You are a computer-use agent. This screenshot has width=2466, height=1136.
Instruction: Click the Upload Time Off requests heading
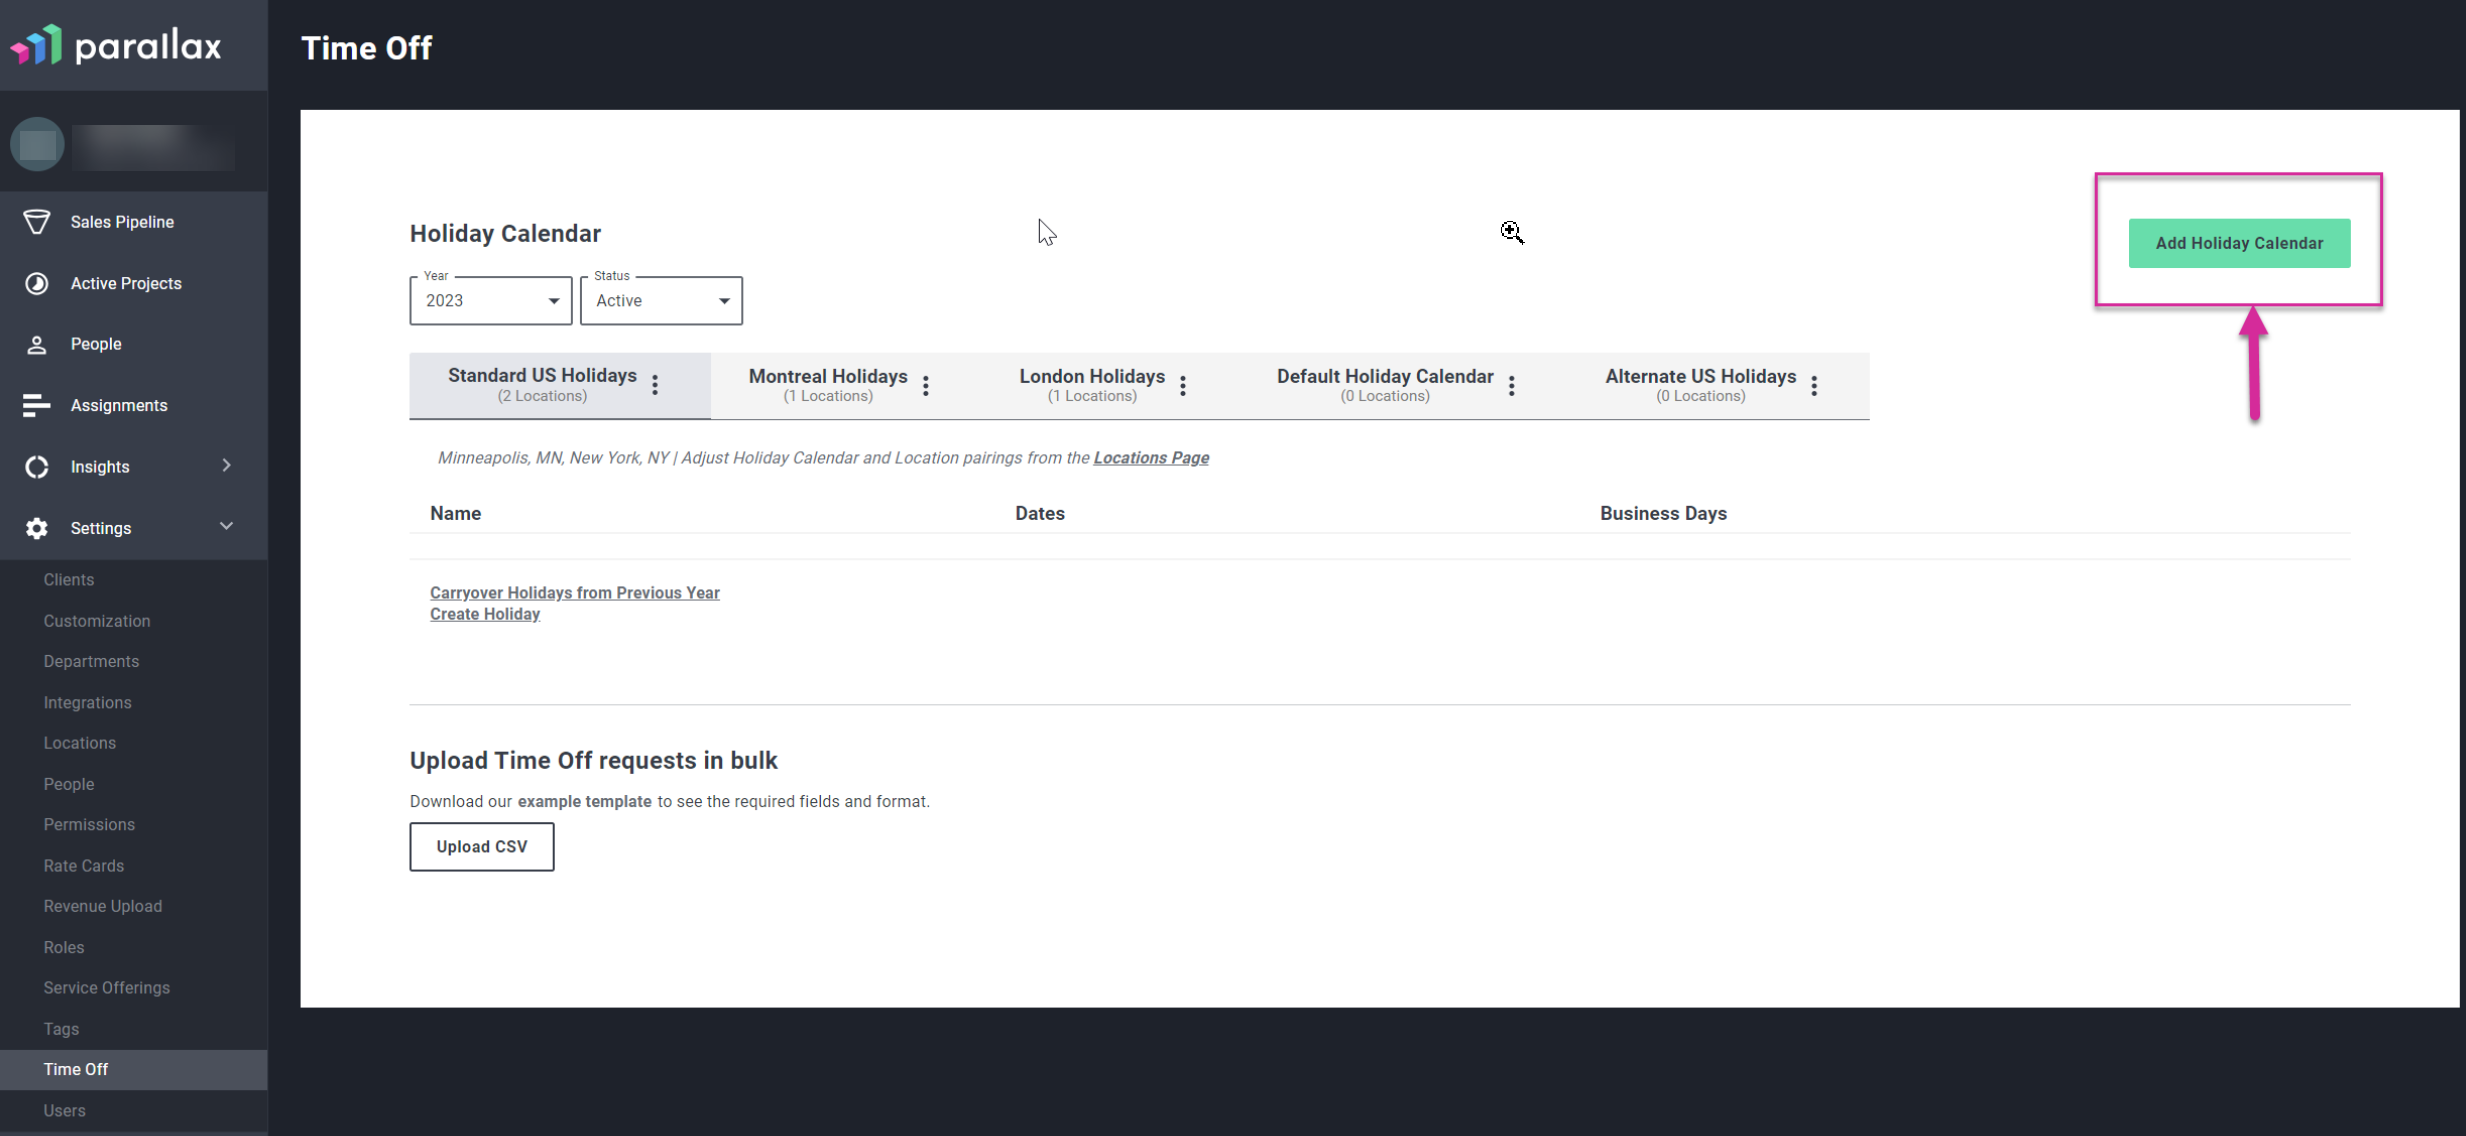tap(594, 761)
